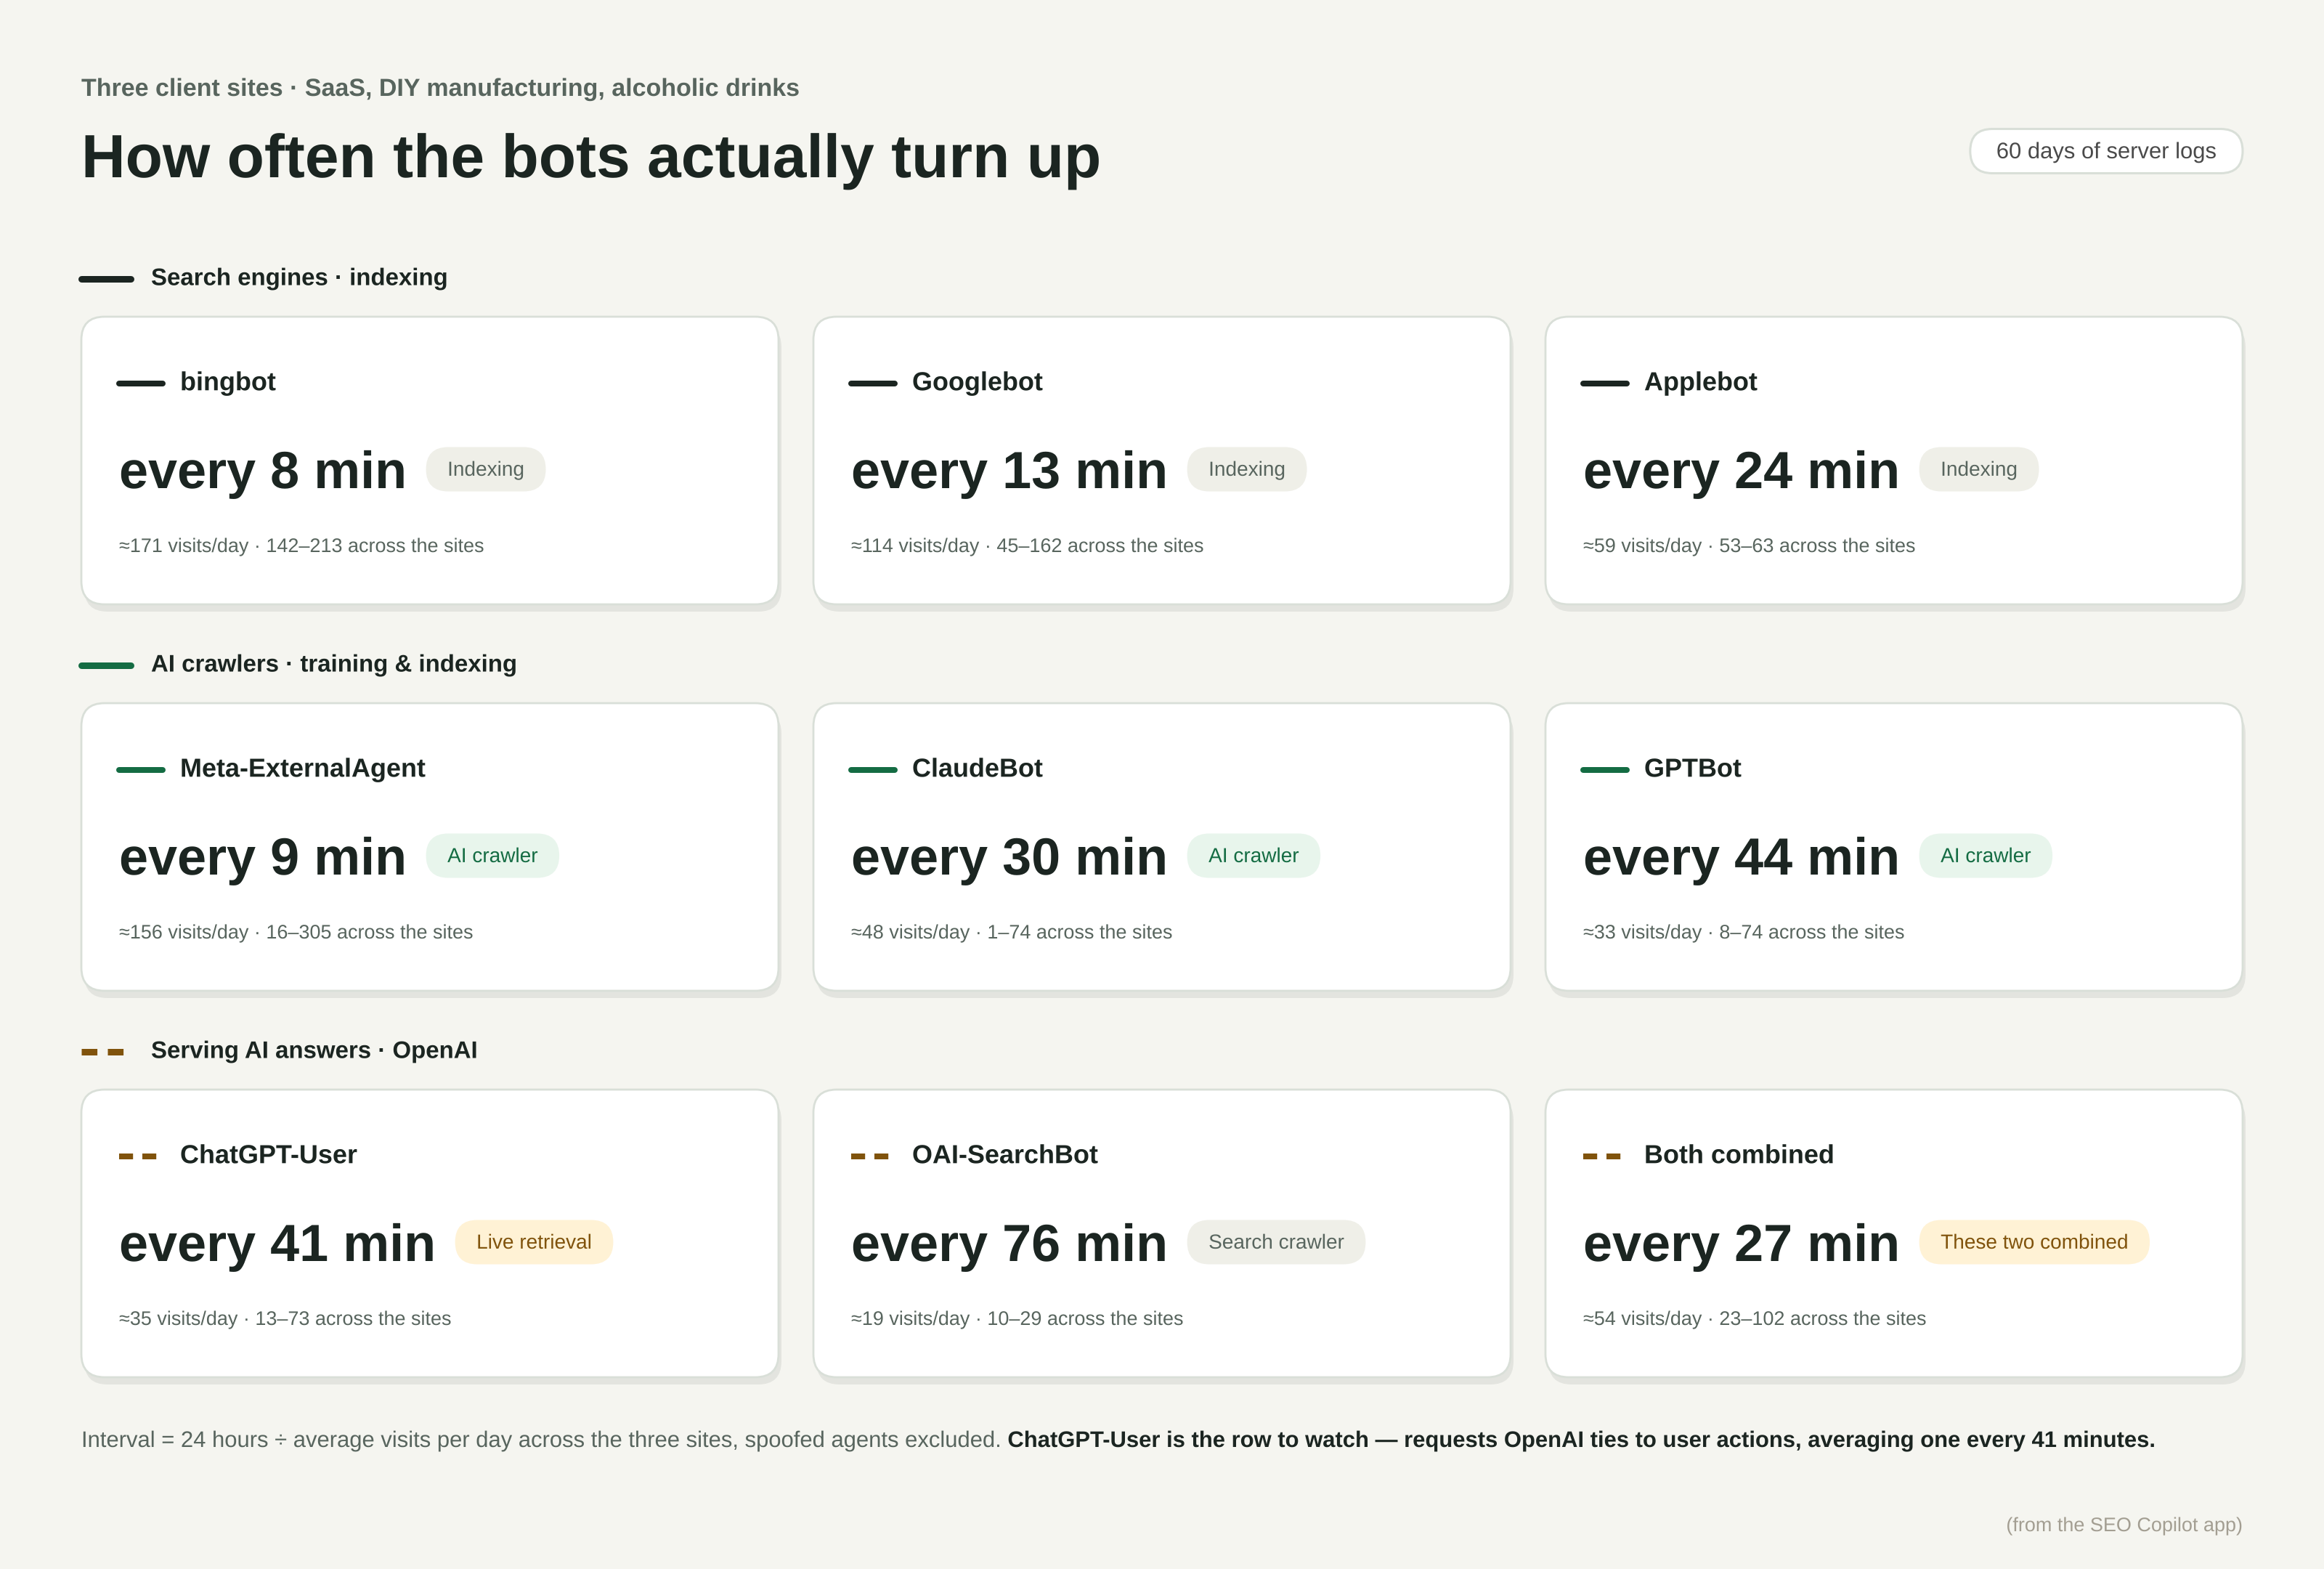Click '≈171 visits/day' stats line
This screenshot has width=2324, height=1569.
coord(301,546)
